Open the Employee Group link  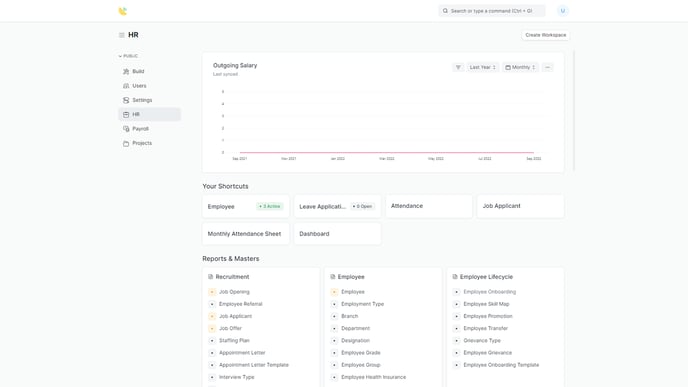click(x=361, y=365)
